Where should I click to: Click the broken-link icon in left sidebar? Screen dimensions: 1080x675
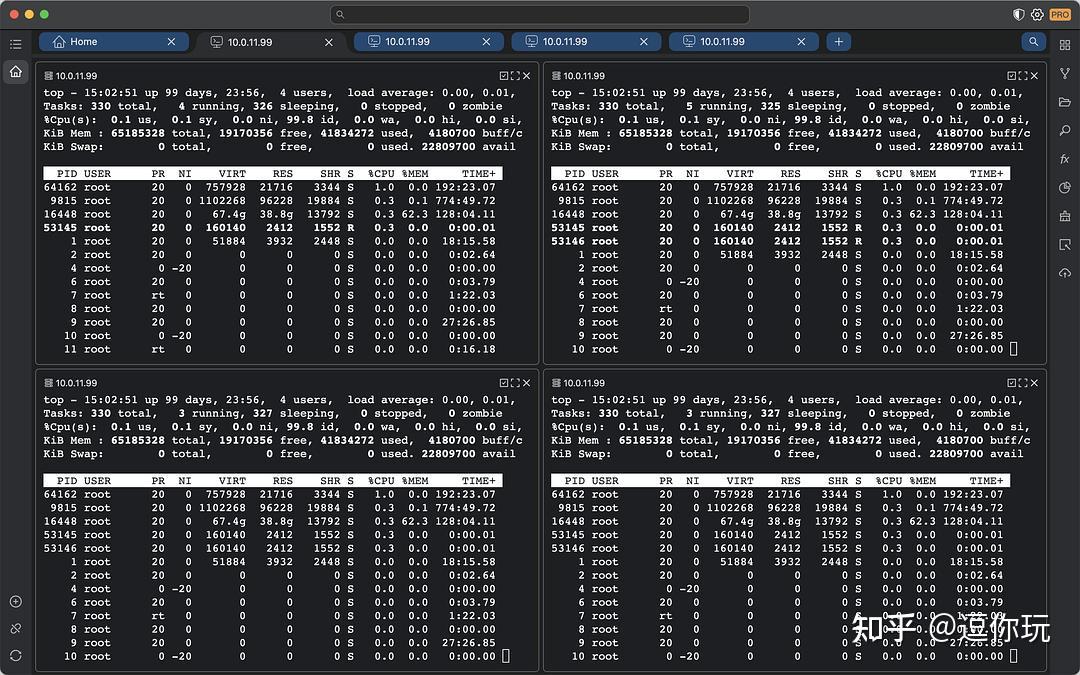click(16, 629)
